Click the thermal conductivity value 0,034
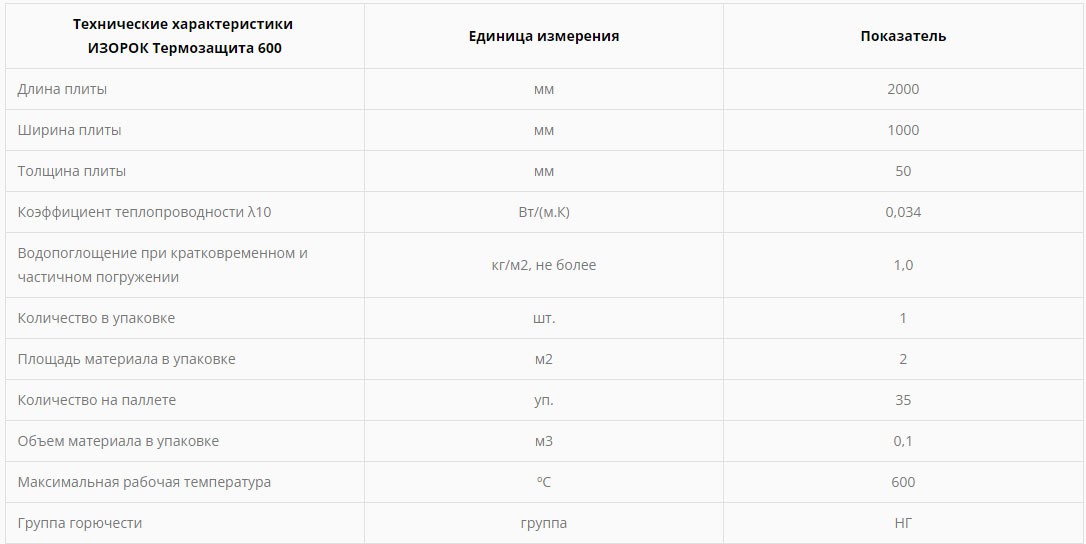 [x=903, y=212]
